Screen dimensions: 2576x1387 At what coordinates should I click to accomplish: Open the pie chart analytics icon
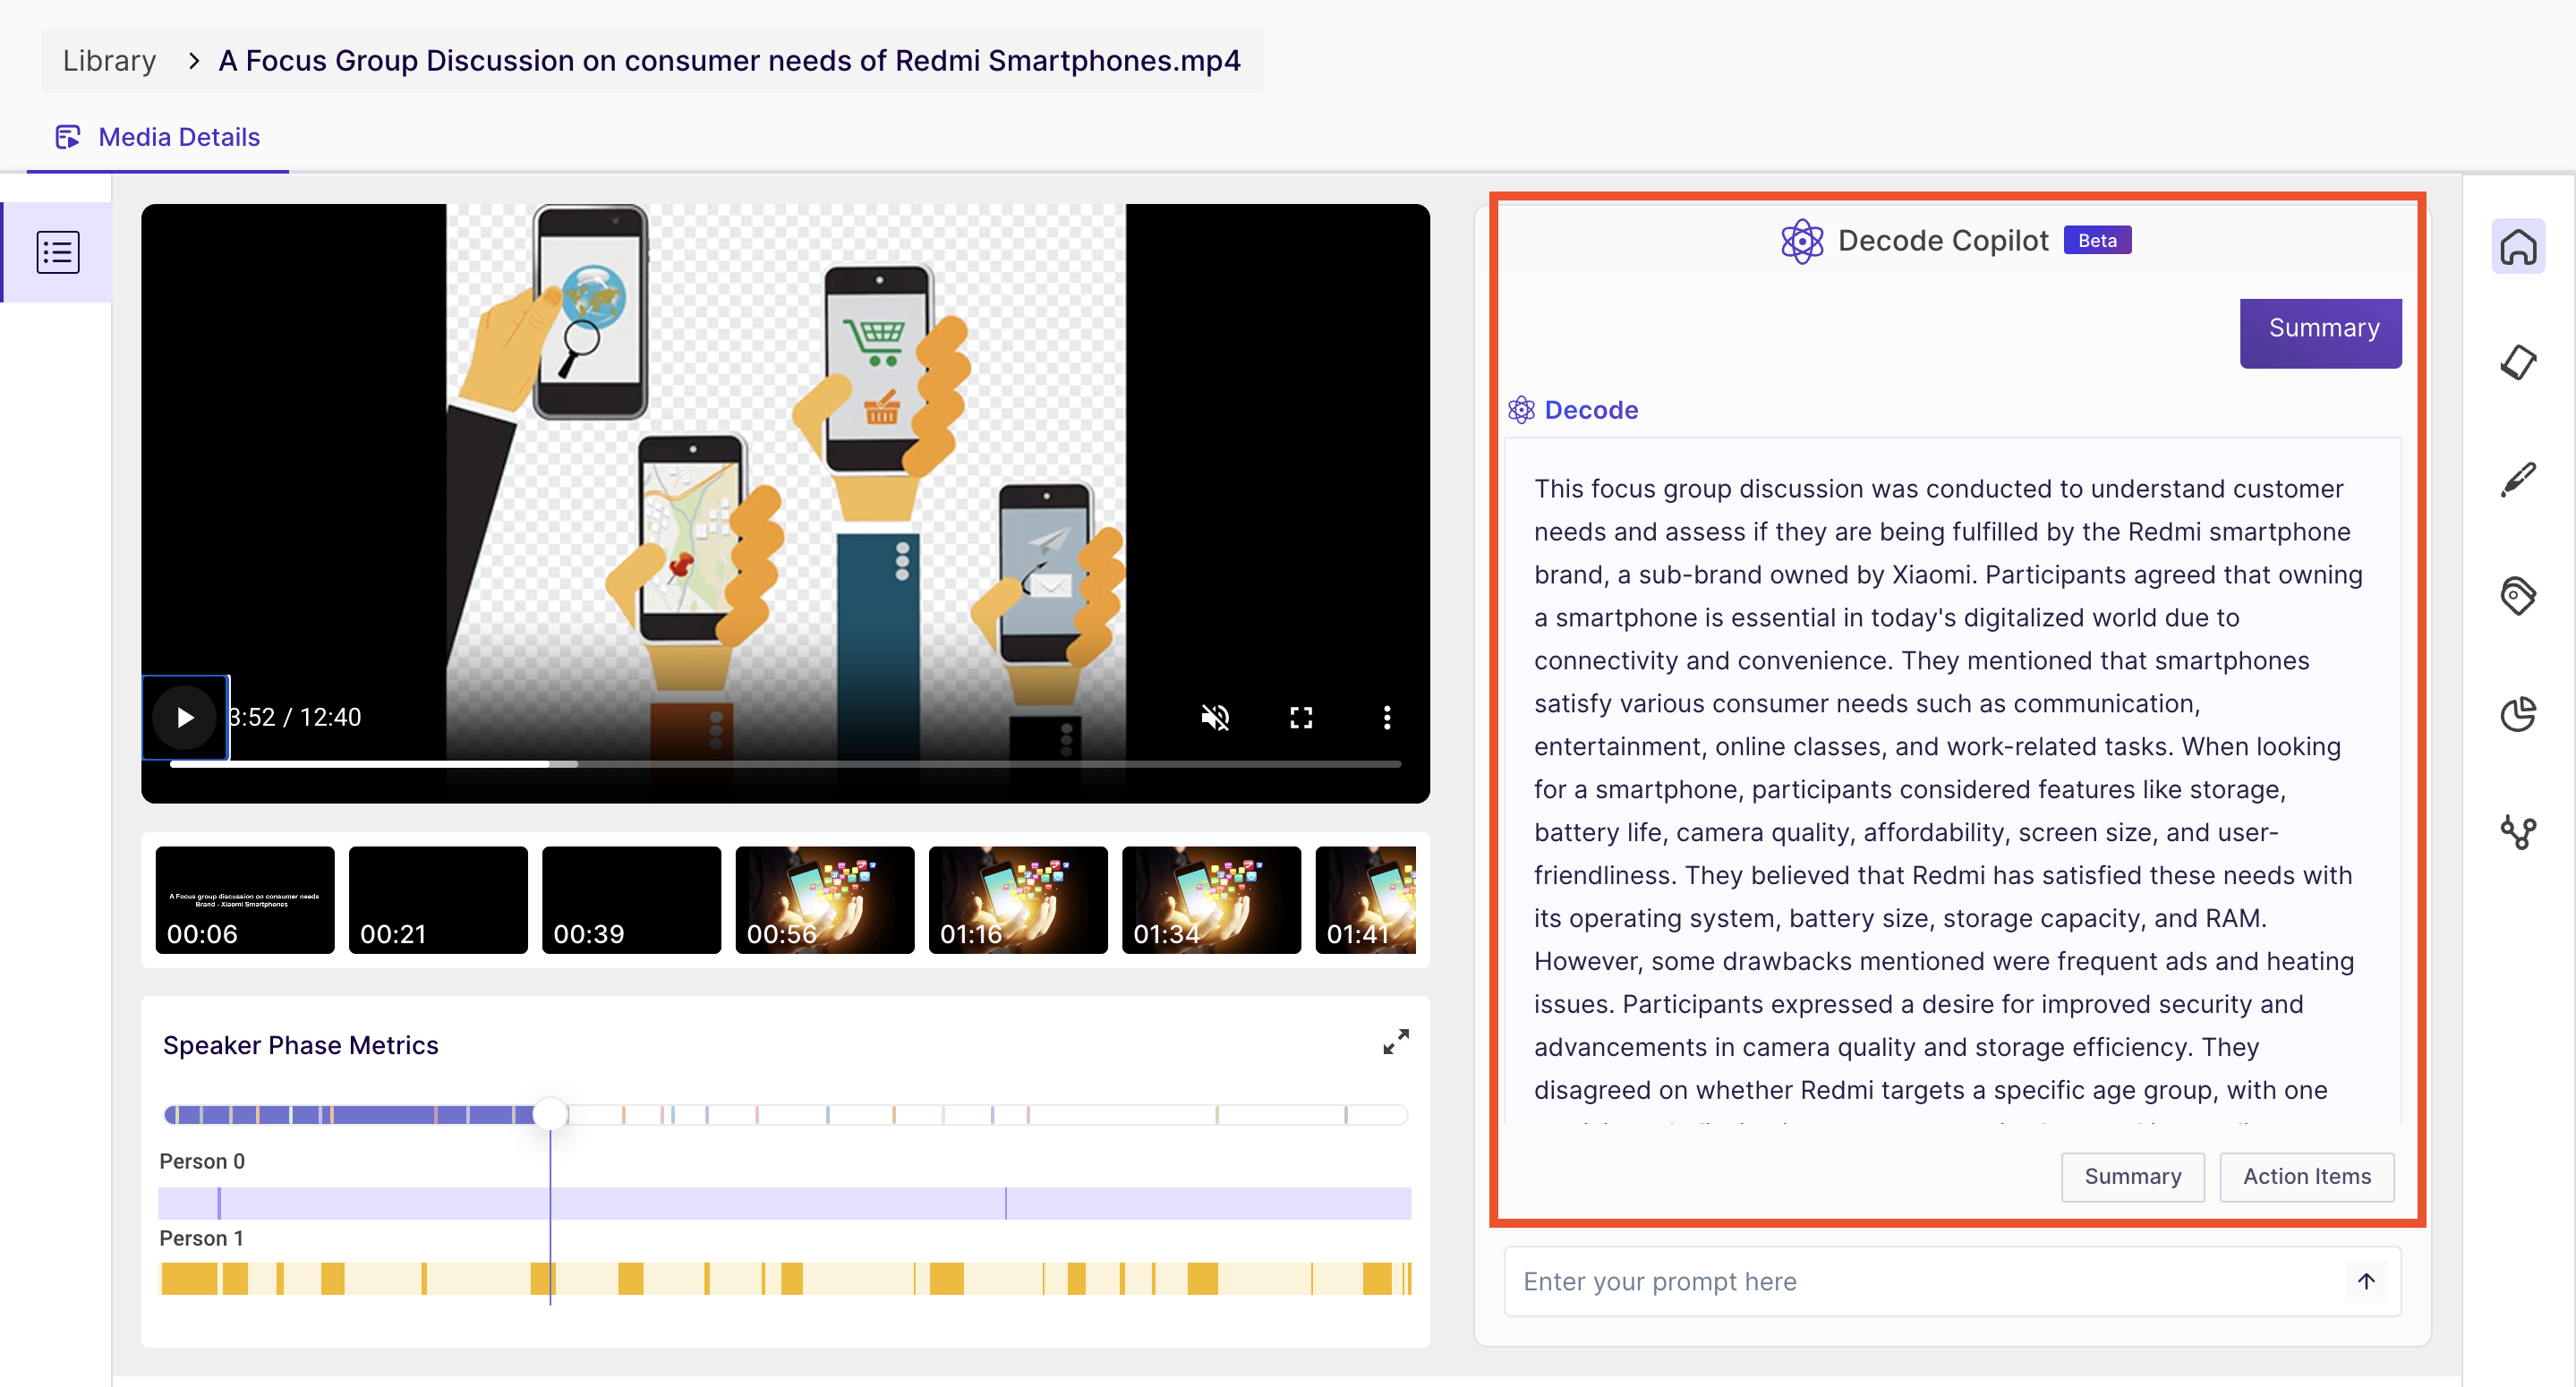(2518, 714)
